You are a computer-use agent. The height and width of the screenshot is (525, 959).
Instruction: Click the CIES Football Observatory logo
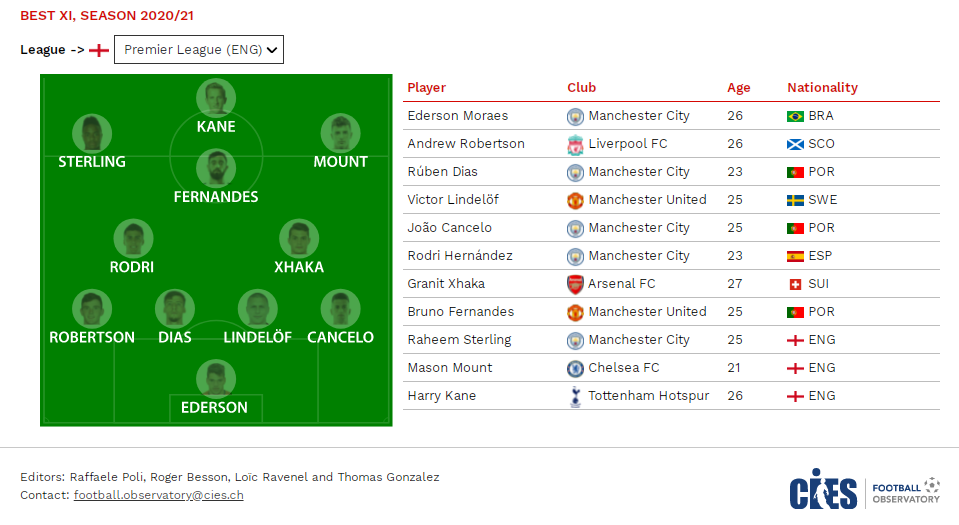tap(864, 490)
